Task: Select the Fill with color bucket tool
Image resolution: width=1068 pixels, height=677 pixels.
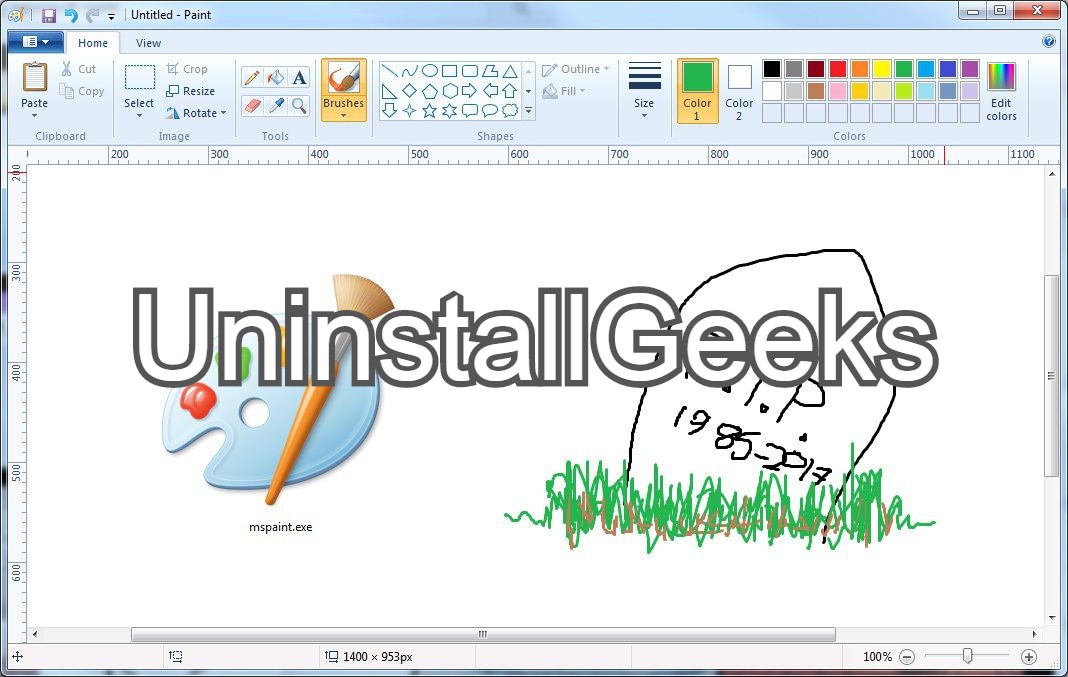Action: point(275,77)
